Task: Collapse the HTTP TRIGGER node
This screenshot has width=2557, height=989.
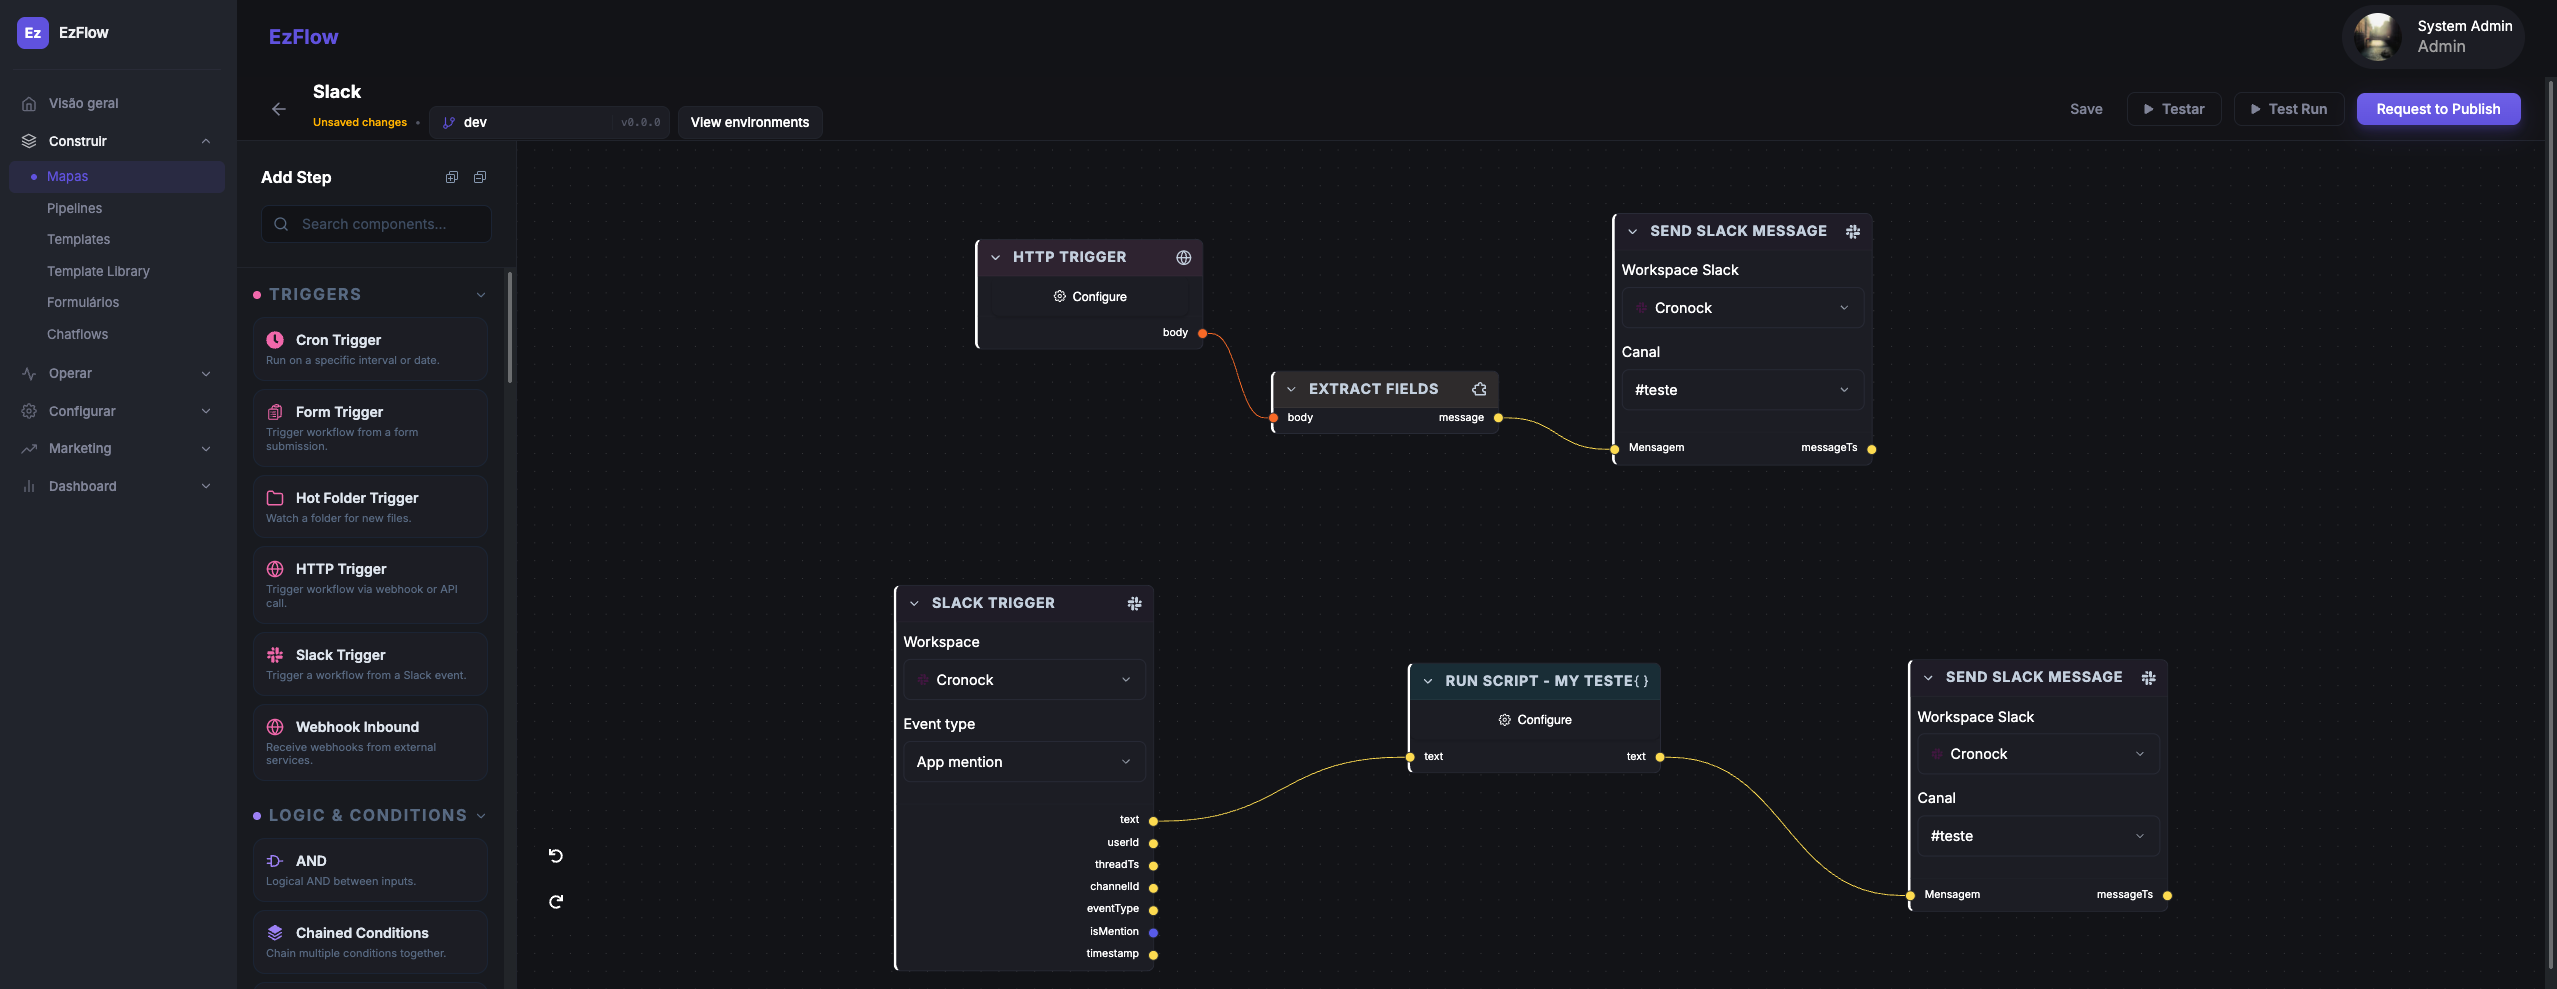Action: click(x=996, y=258)
